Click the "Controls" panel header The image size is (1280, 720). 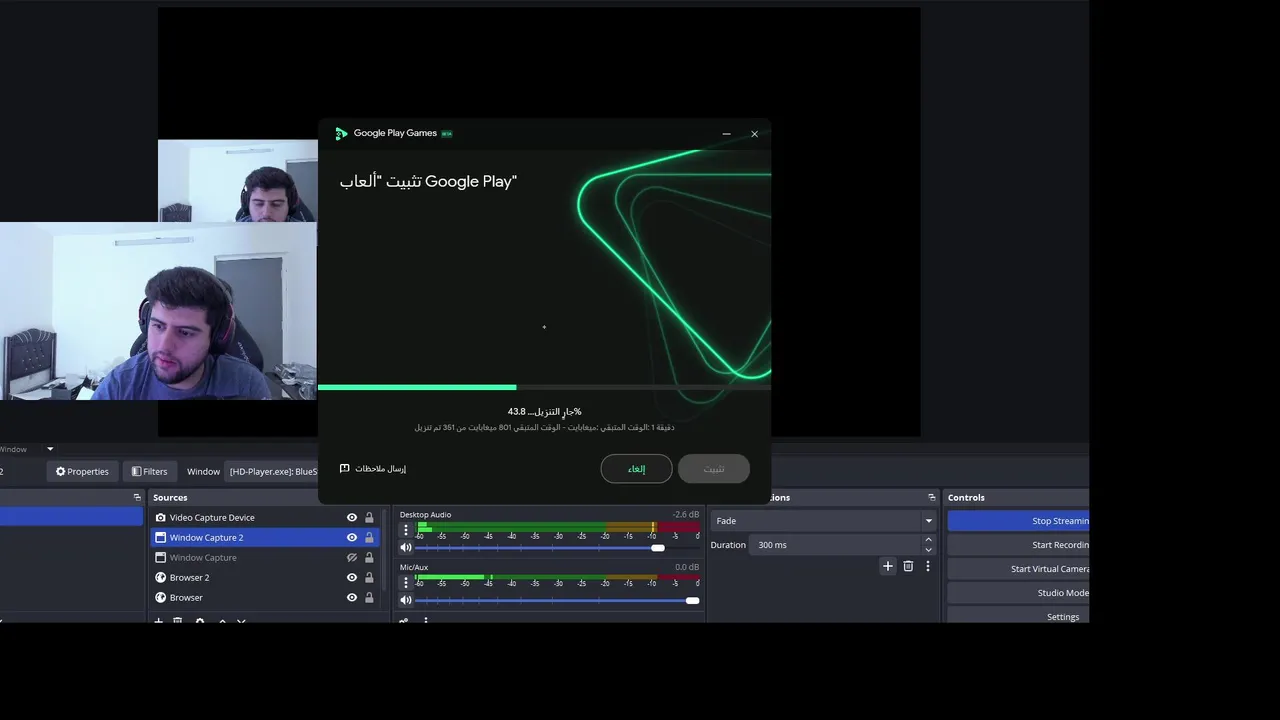[966, 497]
